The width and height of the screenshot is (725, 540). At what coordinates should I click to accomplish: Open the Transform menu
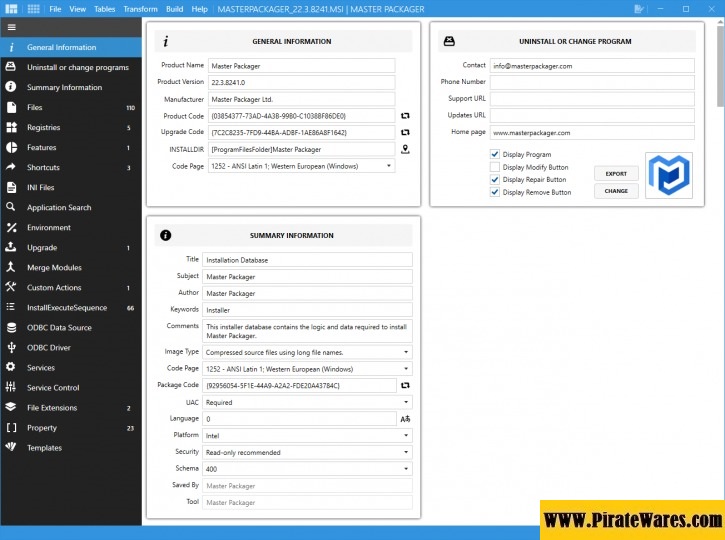coord(140,9)
